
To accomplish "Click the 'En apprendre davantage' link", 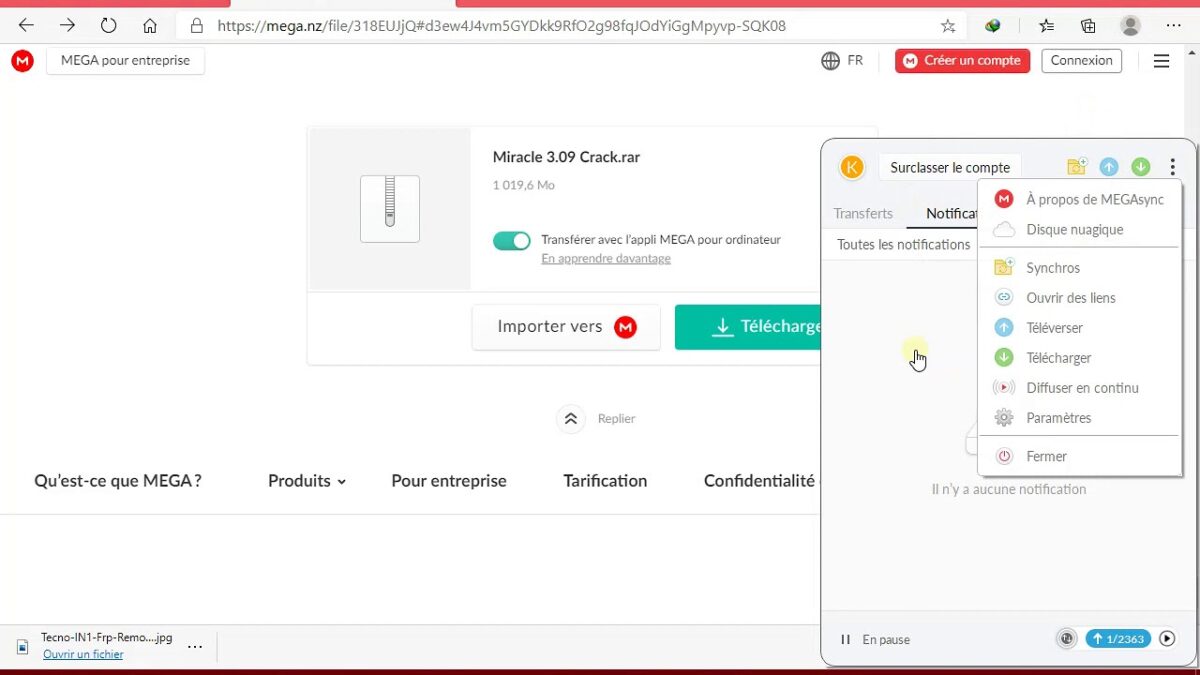I will click(x=605, y=258).
